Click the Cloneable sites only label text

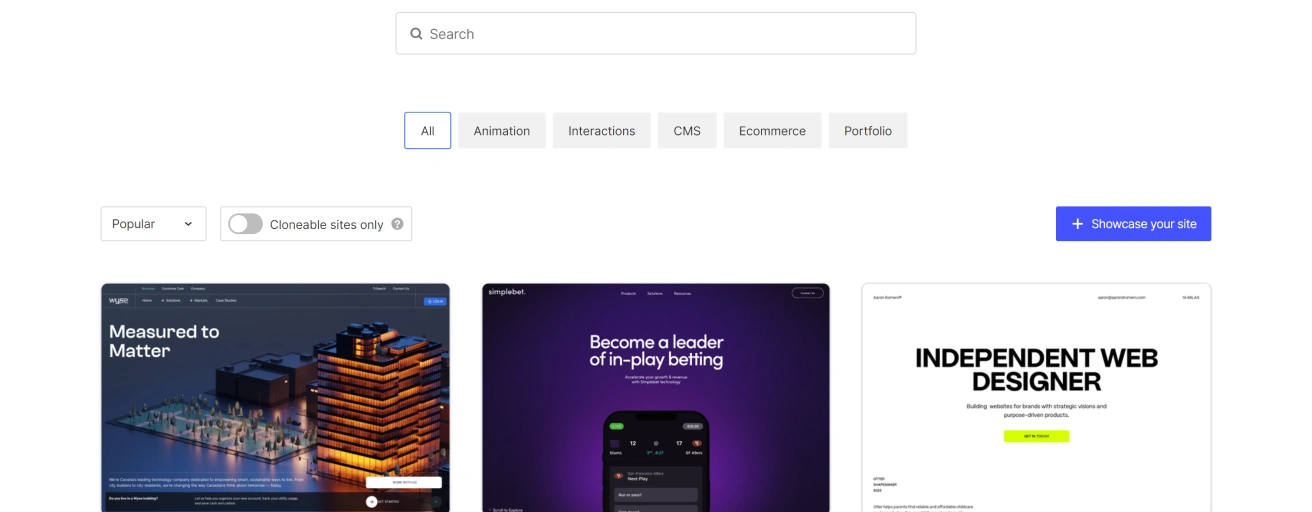tap(327, 225)
